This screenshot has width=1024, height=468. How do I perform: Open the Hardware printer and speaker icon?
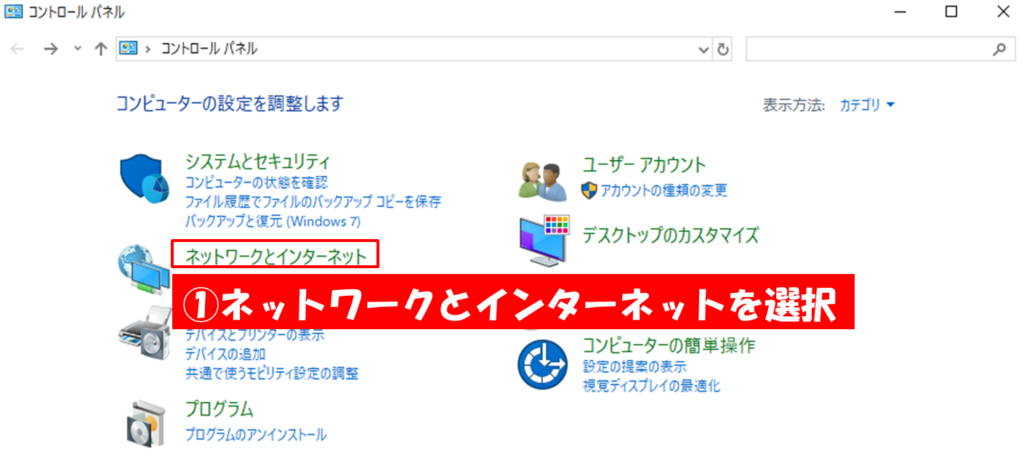point(144,333)
